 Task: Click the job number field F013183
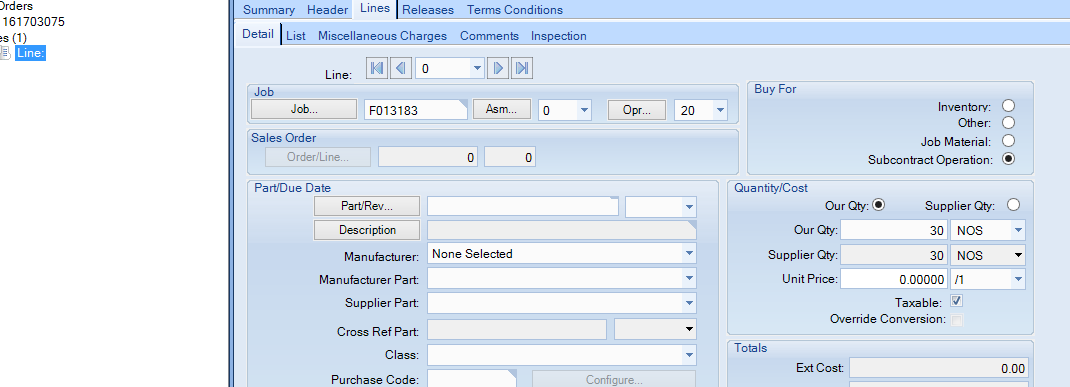[x=416, y=110]
